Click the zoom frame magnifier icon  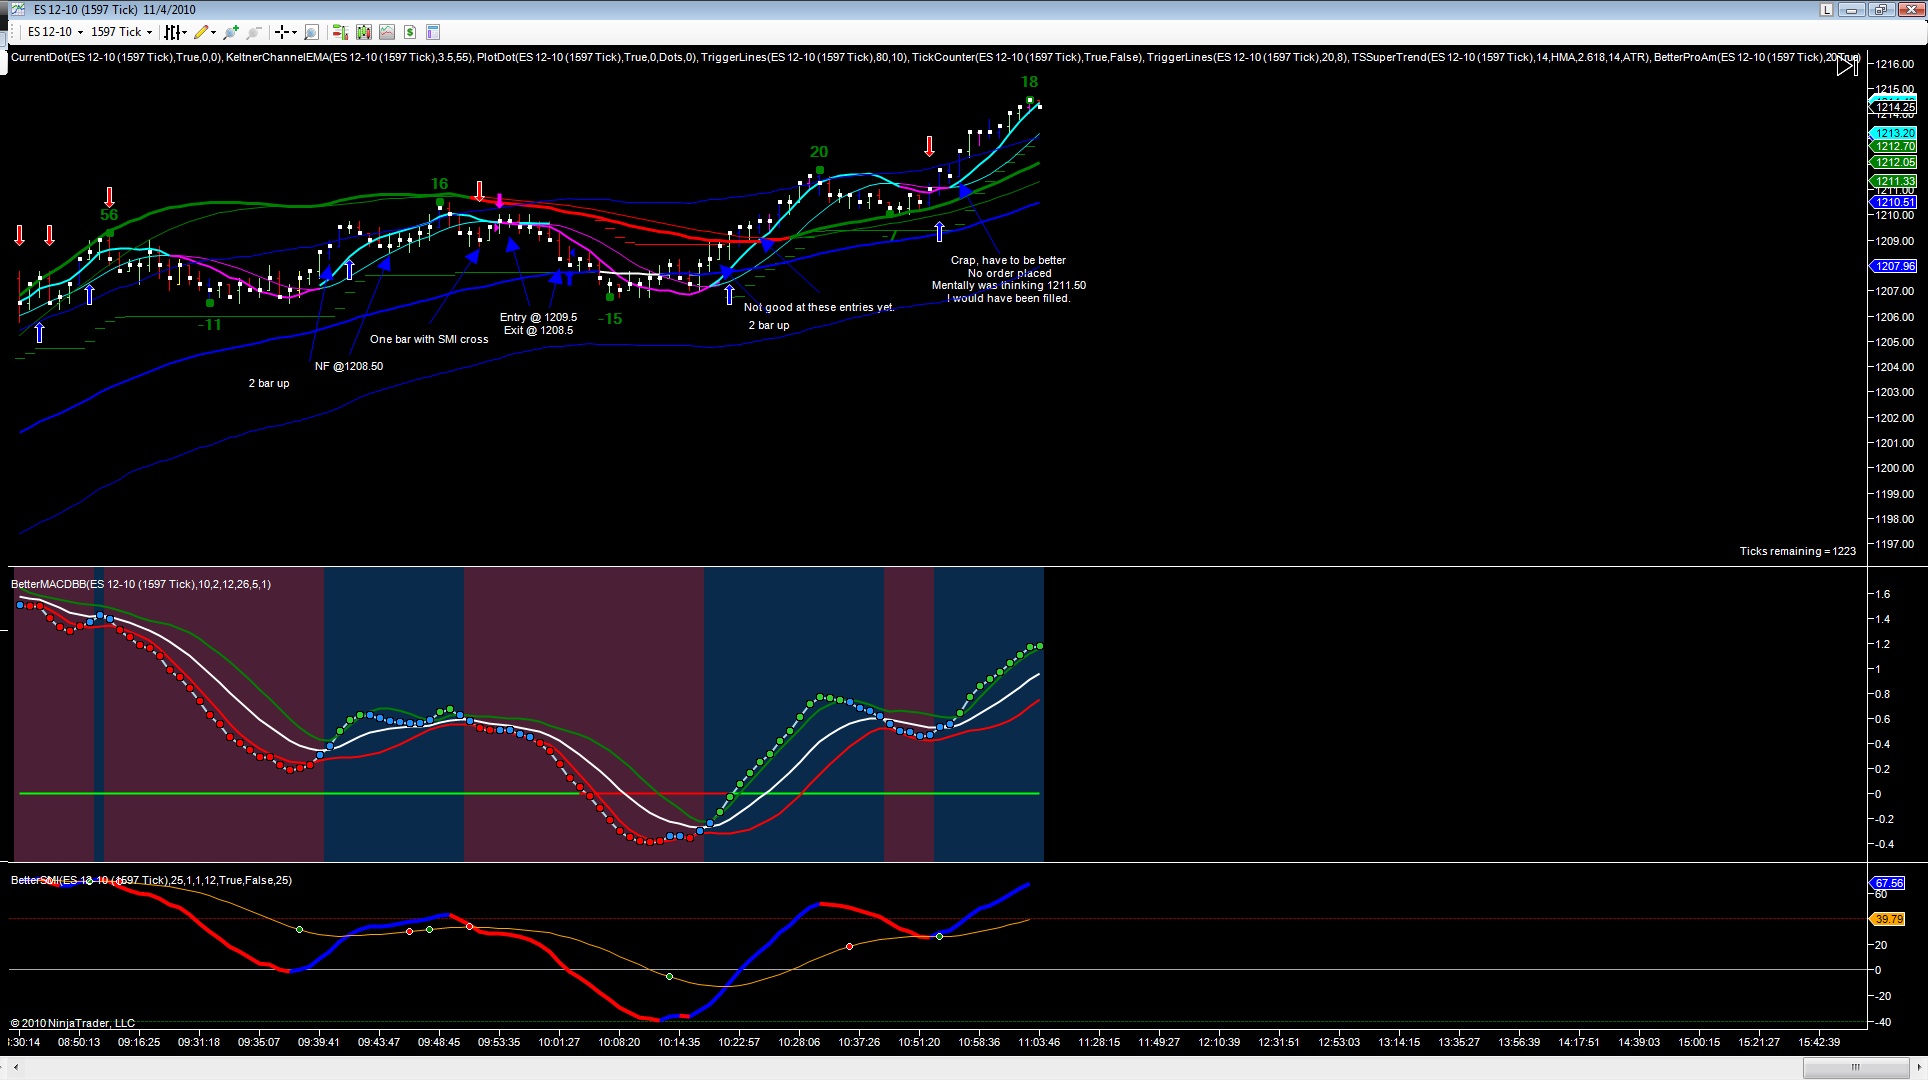[x=311, y=32]
